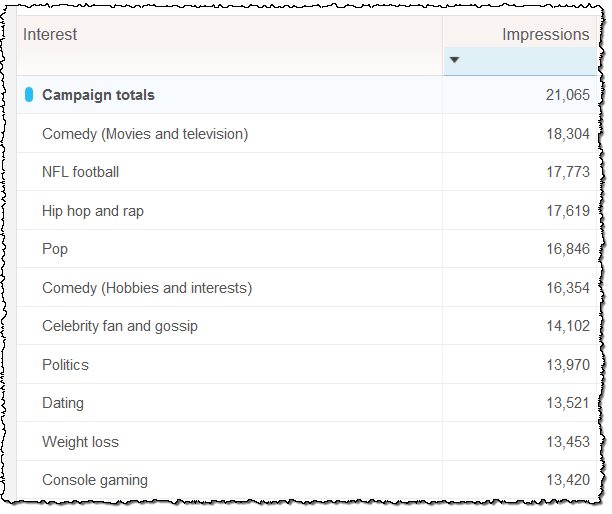Click NFL football's 17,773 impressions cell
Image resolution: width=612 pixels, height=514 pixels.
coord(567,172)
